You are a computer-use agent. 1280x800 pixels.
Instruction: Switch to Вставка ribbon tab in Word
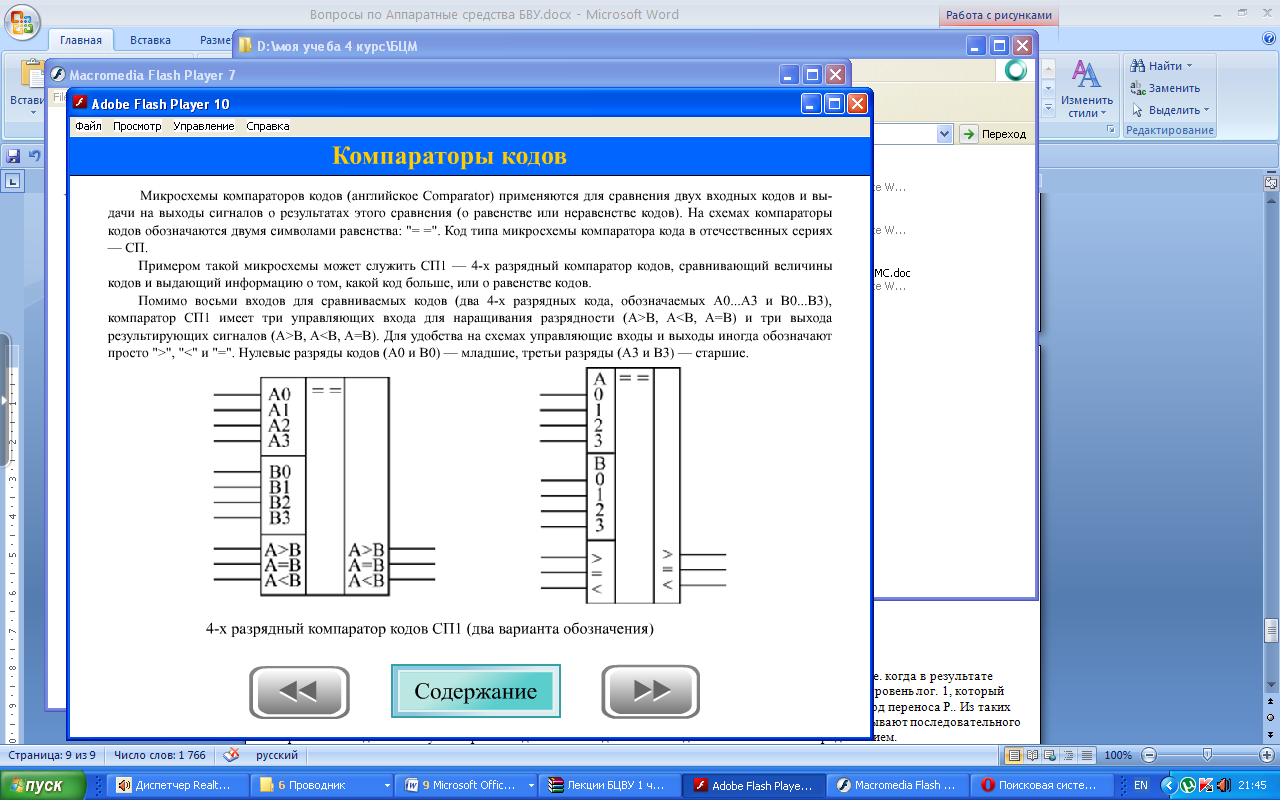[x=150, y=41]
